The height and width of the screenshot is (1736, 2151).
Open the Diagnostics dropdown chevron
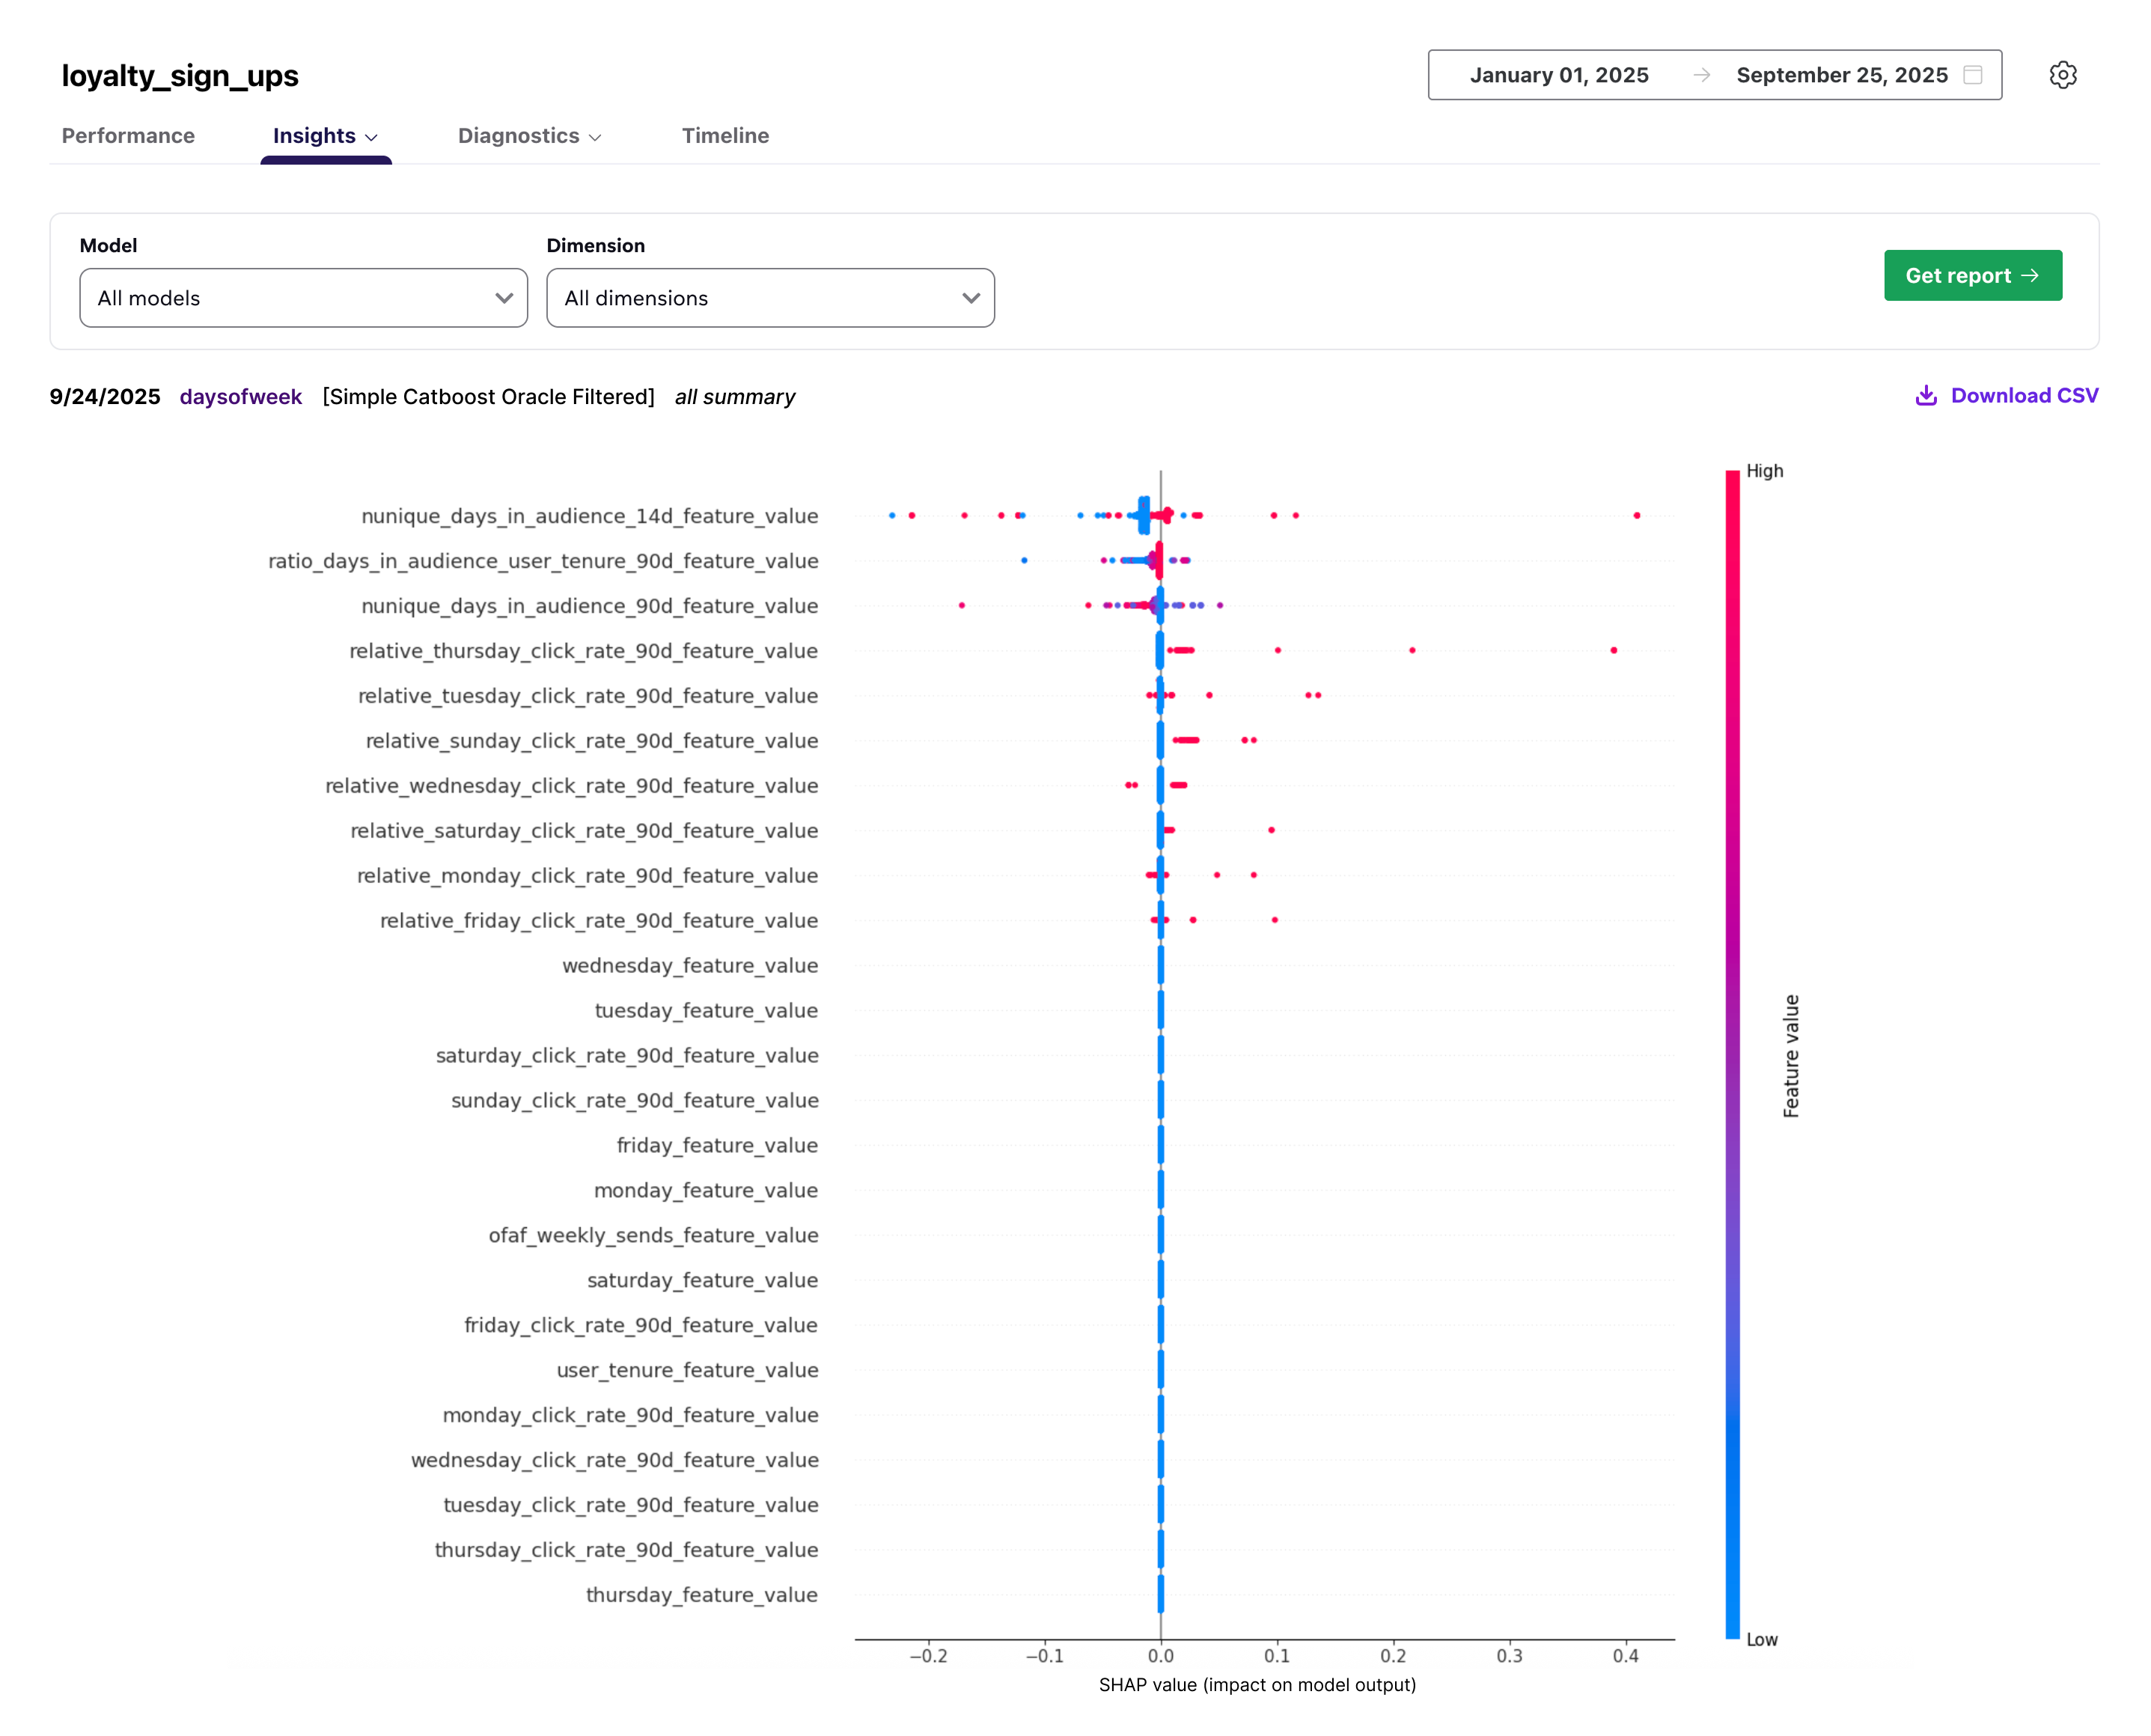597,137
